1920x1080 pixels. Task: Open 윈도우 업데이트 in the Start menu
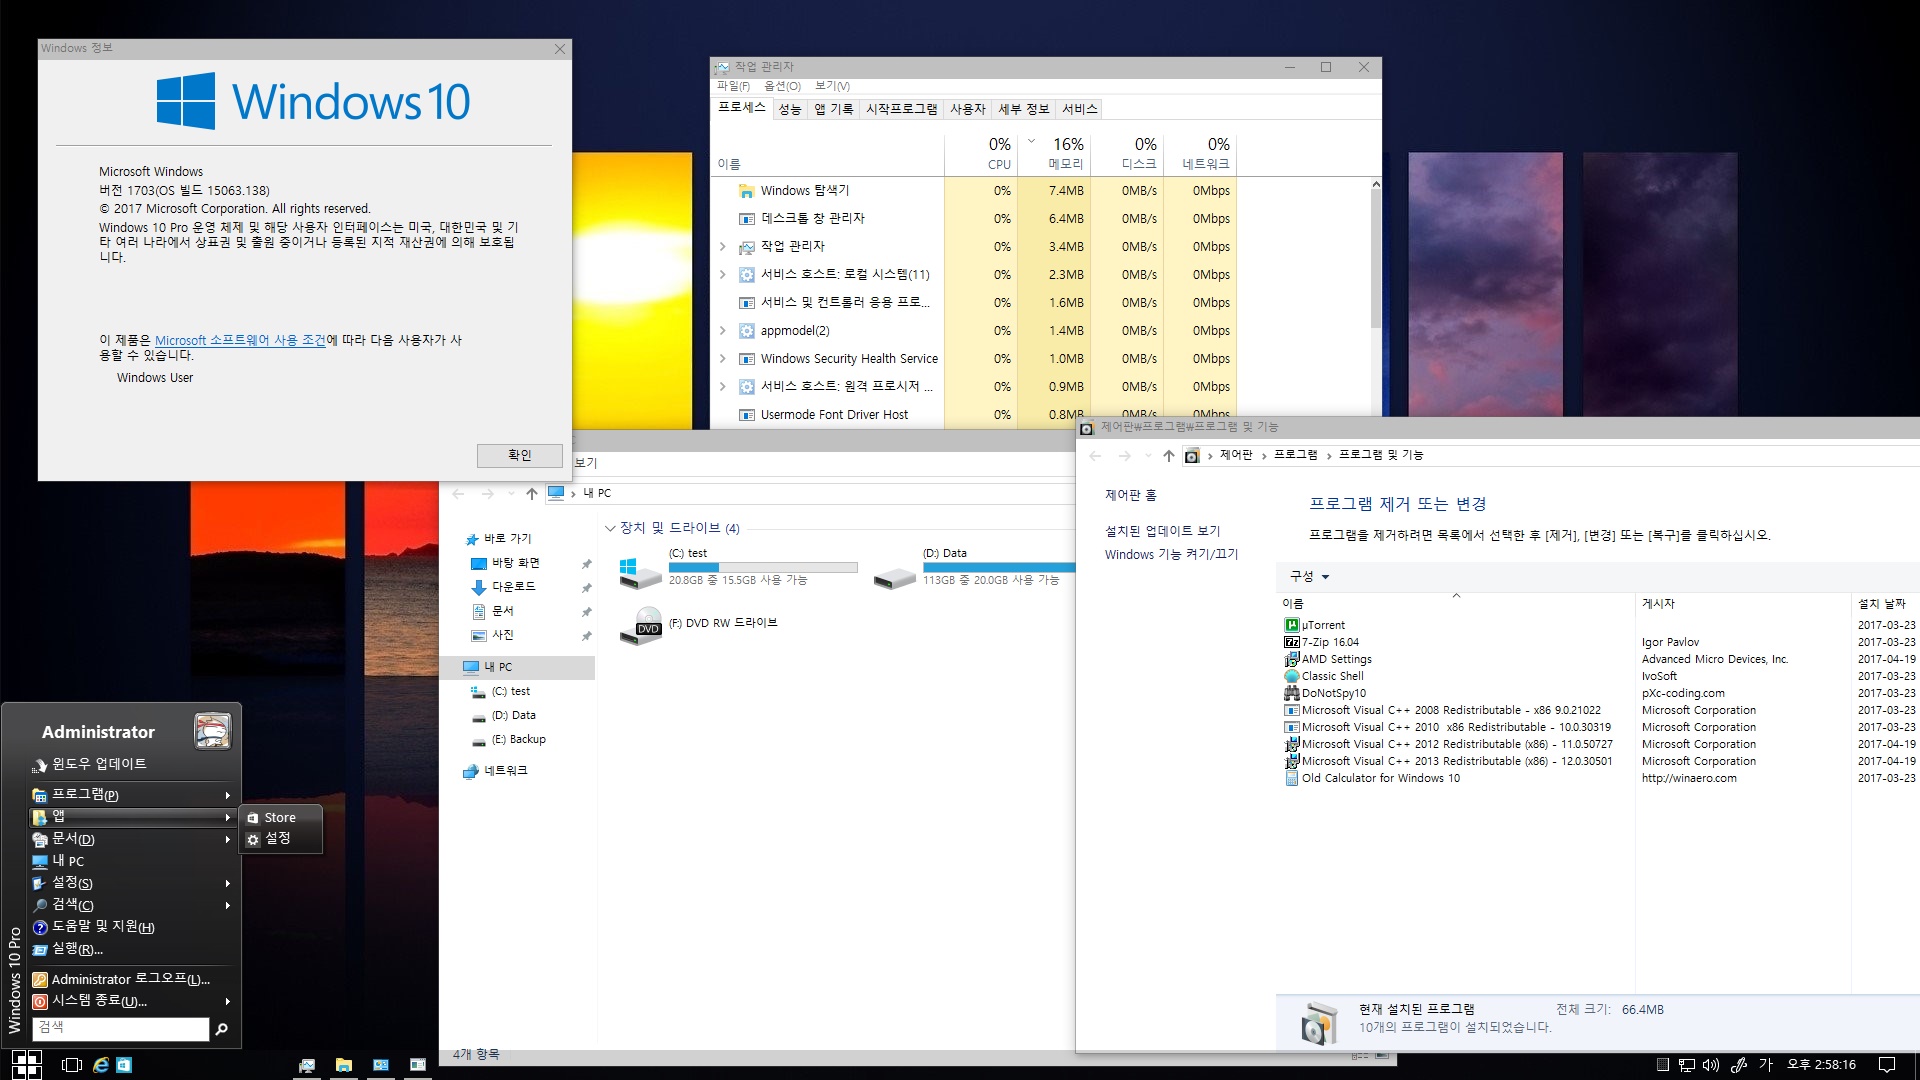(x=130, y=764)
